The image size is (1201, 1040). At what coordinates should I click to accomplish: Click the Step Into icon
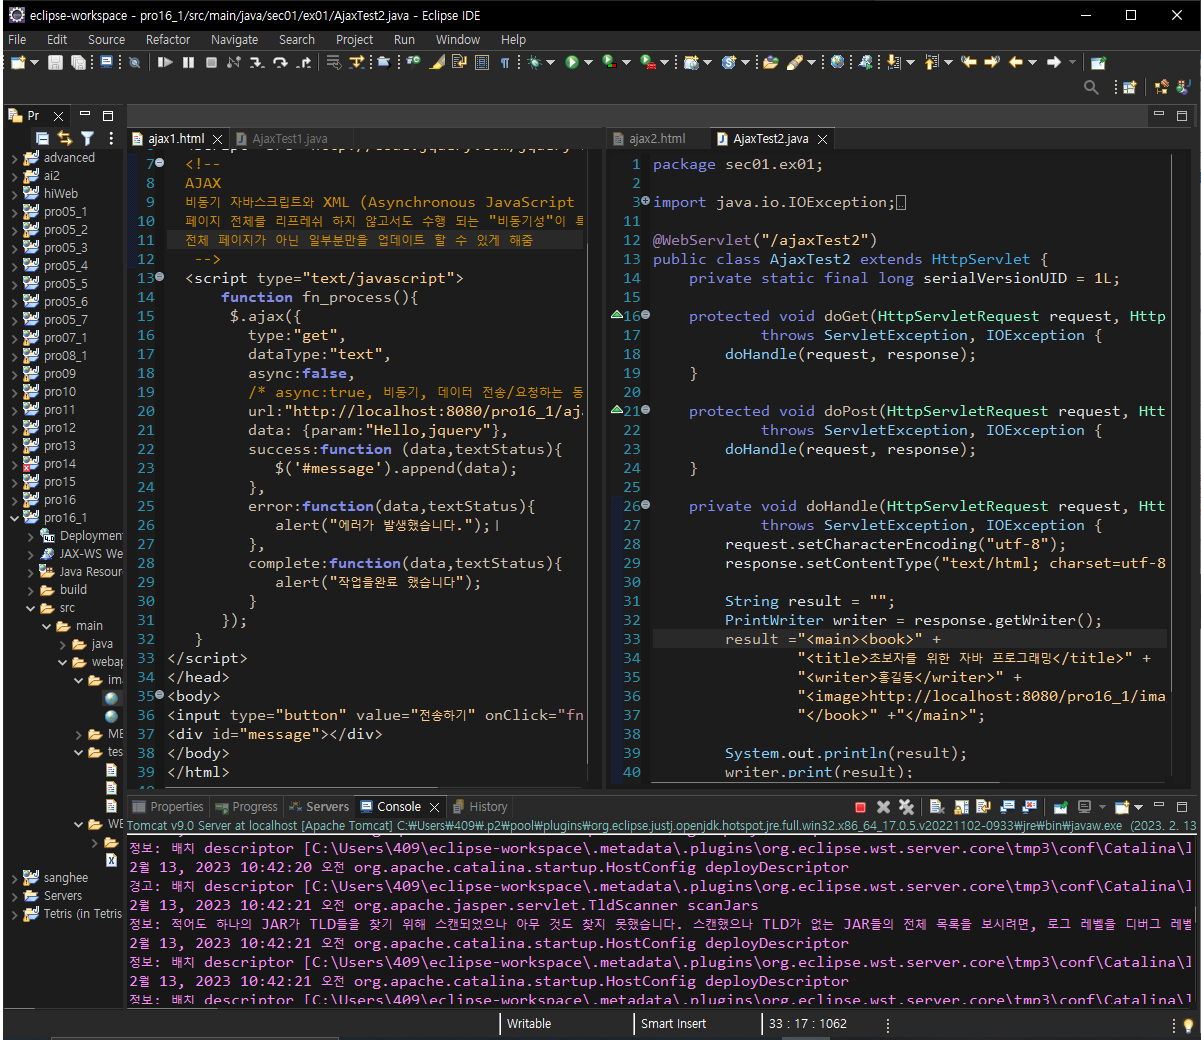(257, 62)
